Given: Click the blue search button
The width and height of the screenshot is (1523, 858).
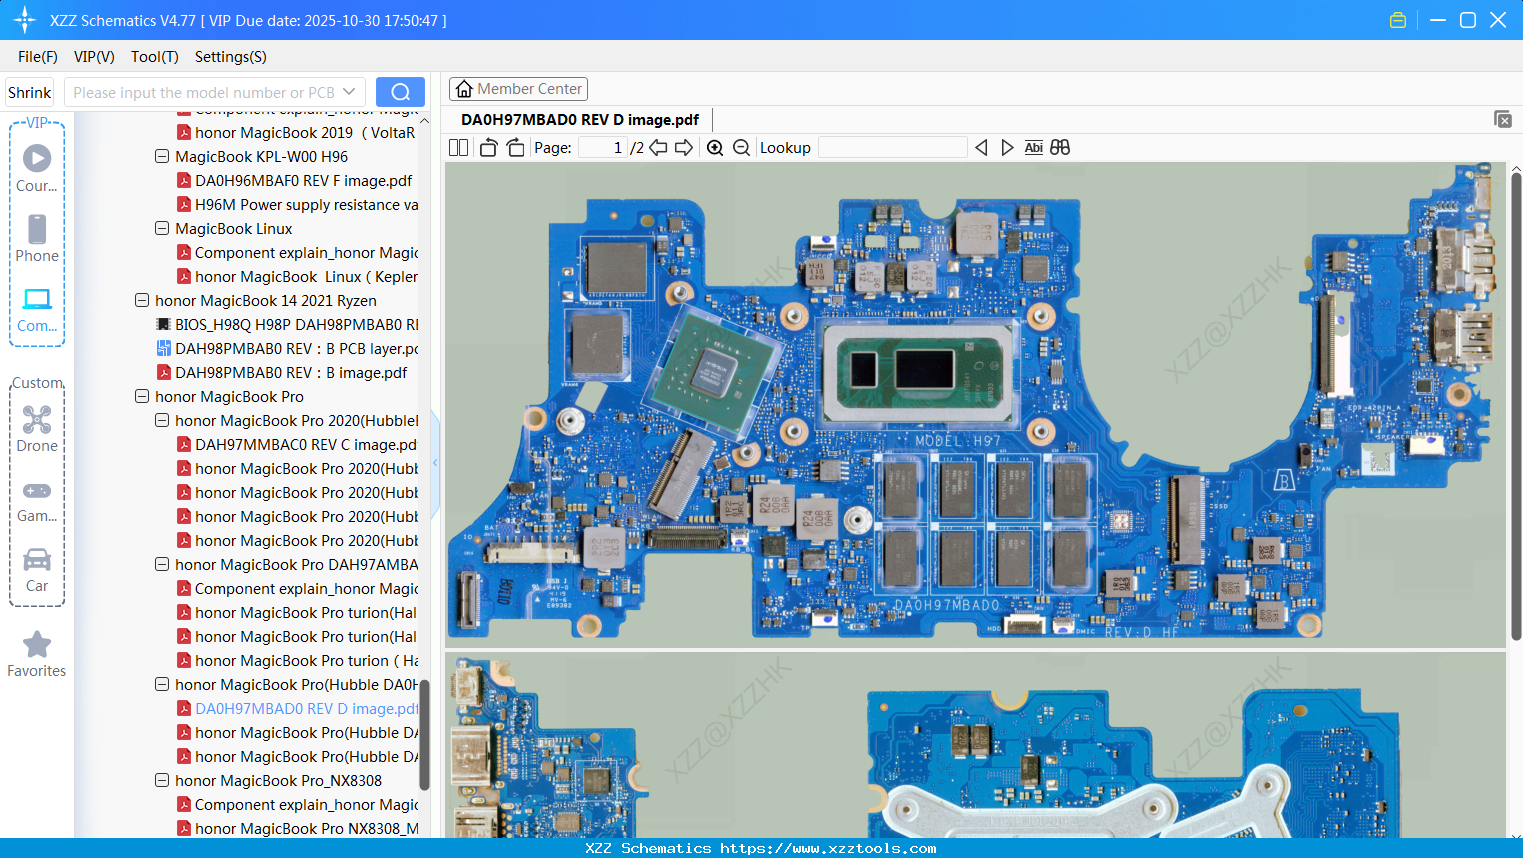Looking at the screenshot, I should (x=400, y=92).
